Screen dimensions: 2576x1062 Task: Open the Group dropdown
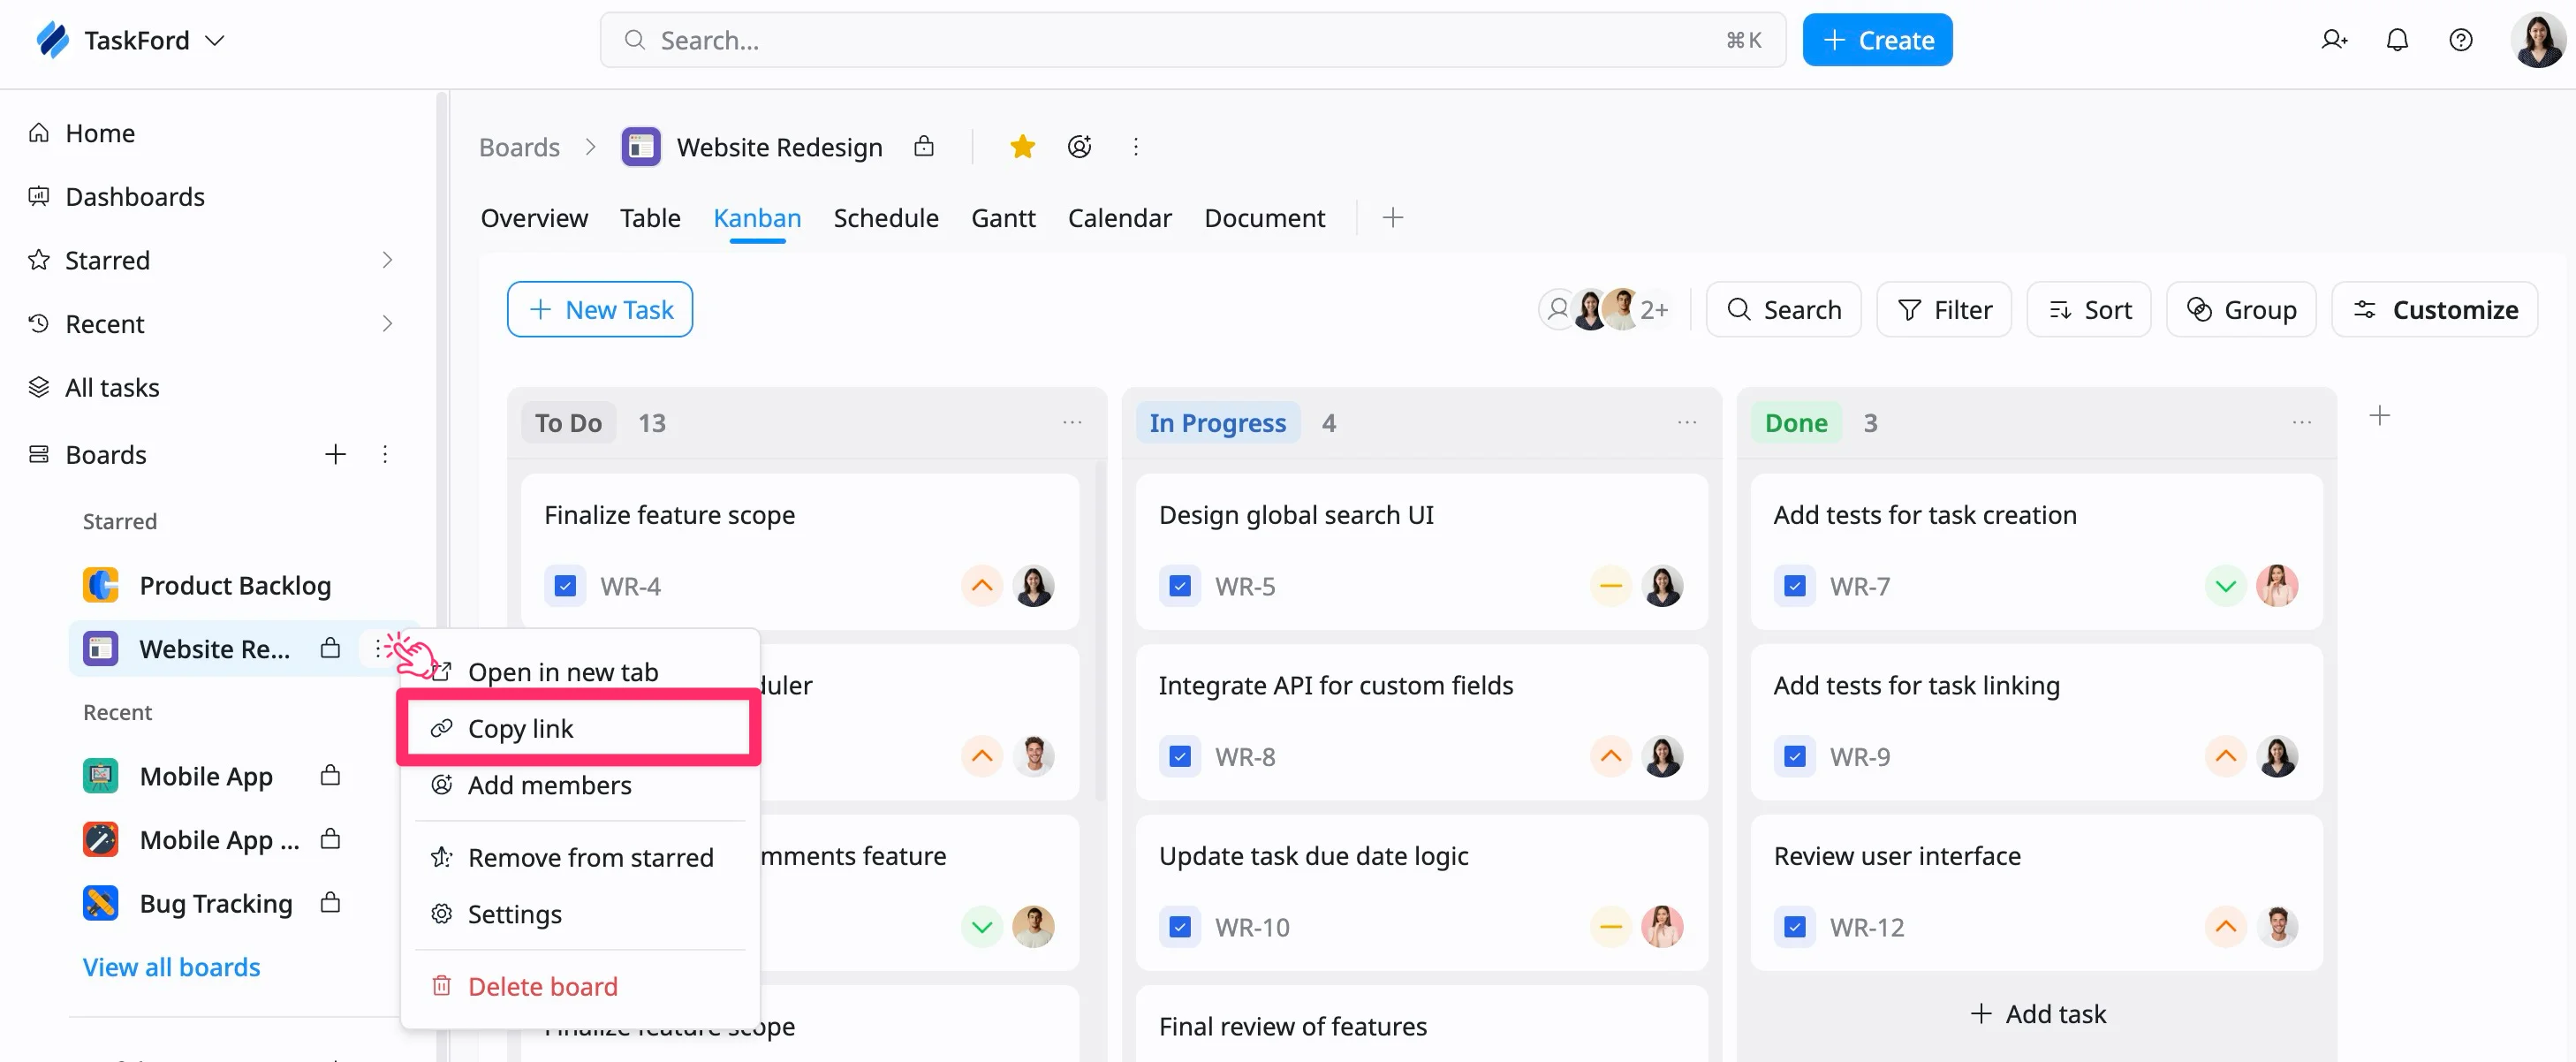[2241, 310]
